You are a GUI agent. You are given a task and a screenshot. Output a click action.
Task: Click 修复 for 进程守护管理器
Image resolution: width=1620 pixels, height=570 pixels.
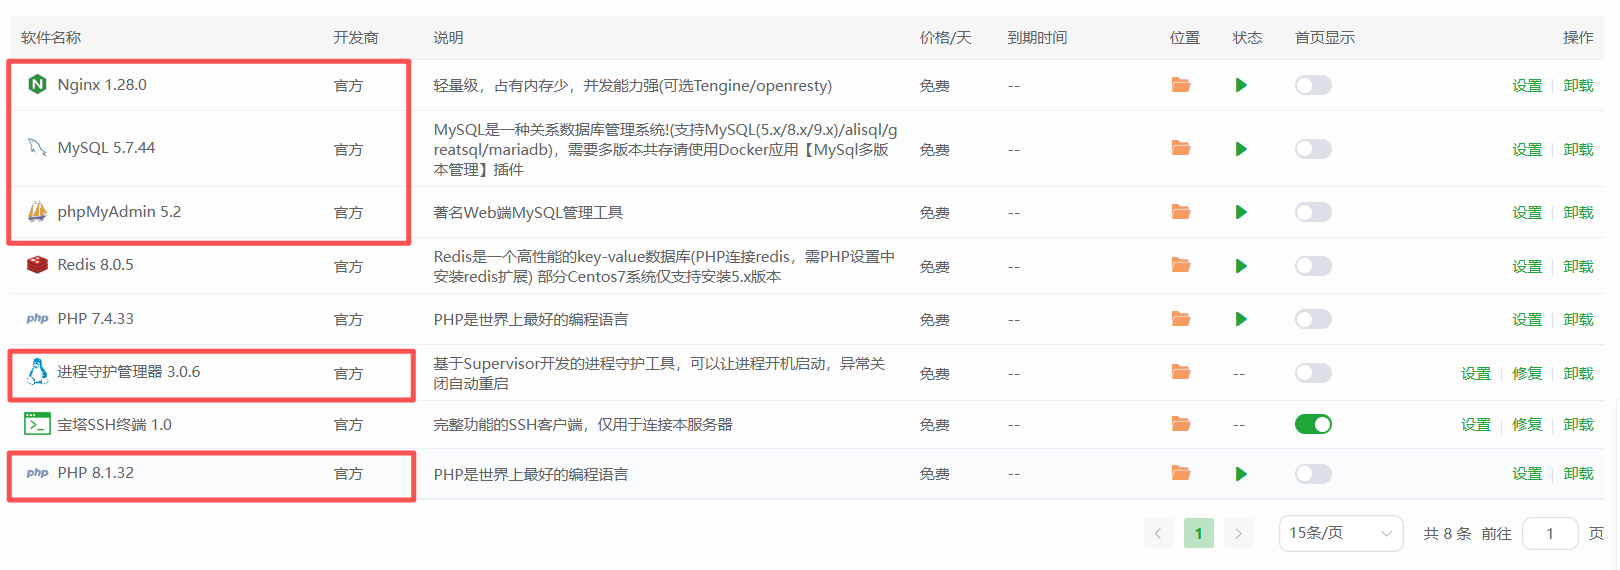click(x=1527, y=373)
